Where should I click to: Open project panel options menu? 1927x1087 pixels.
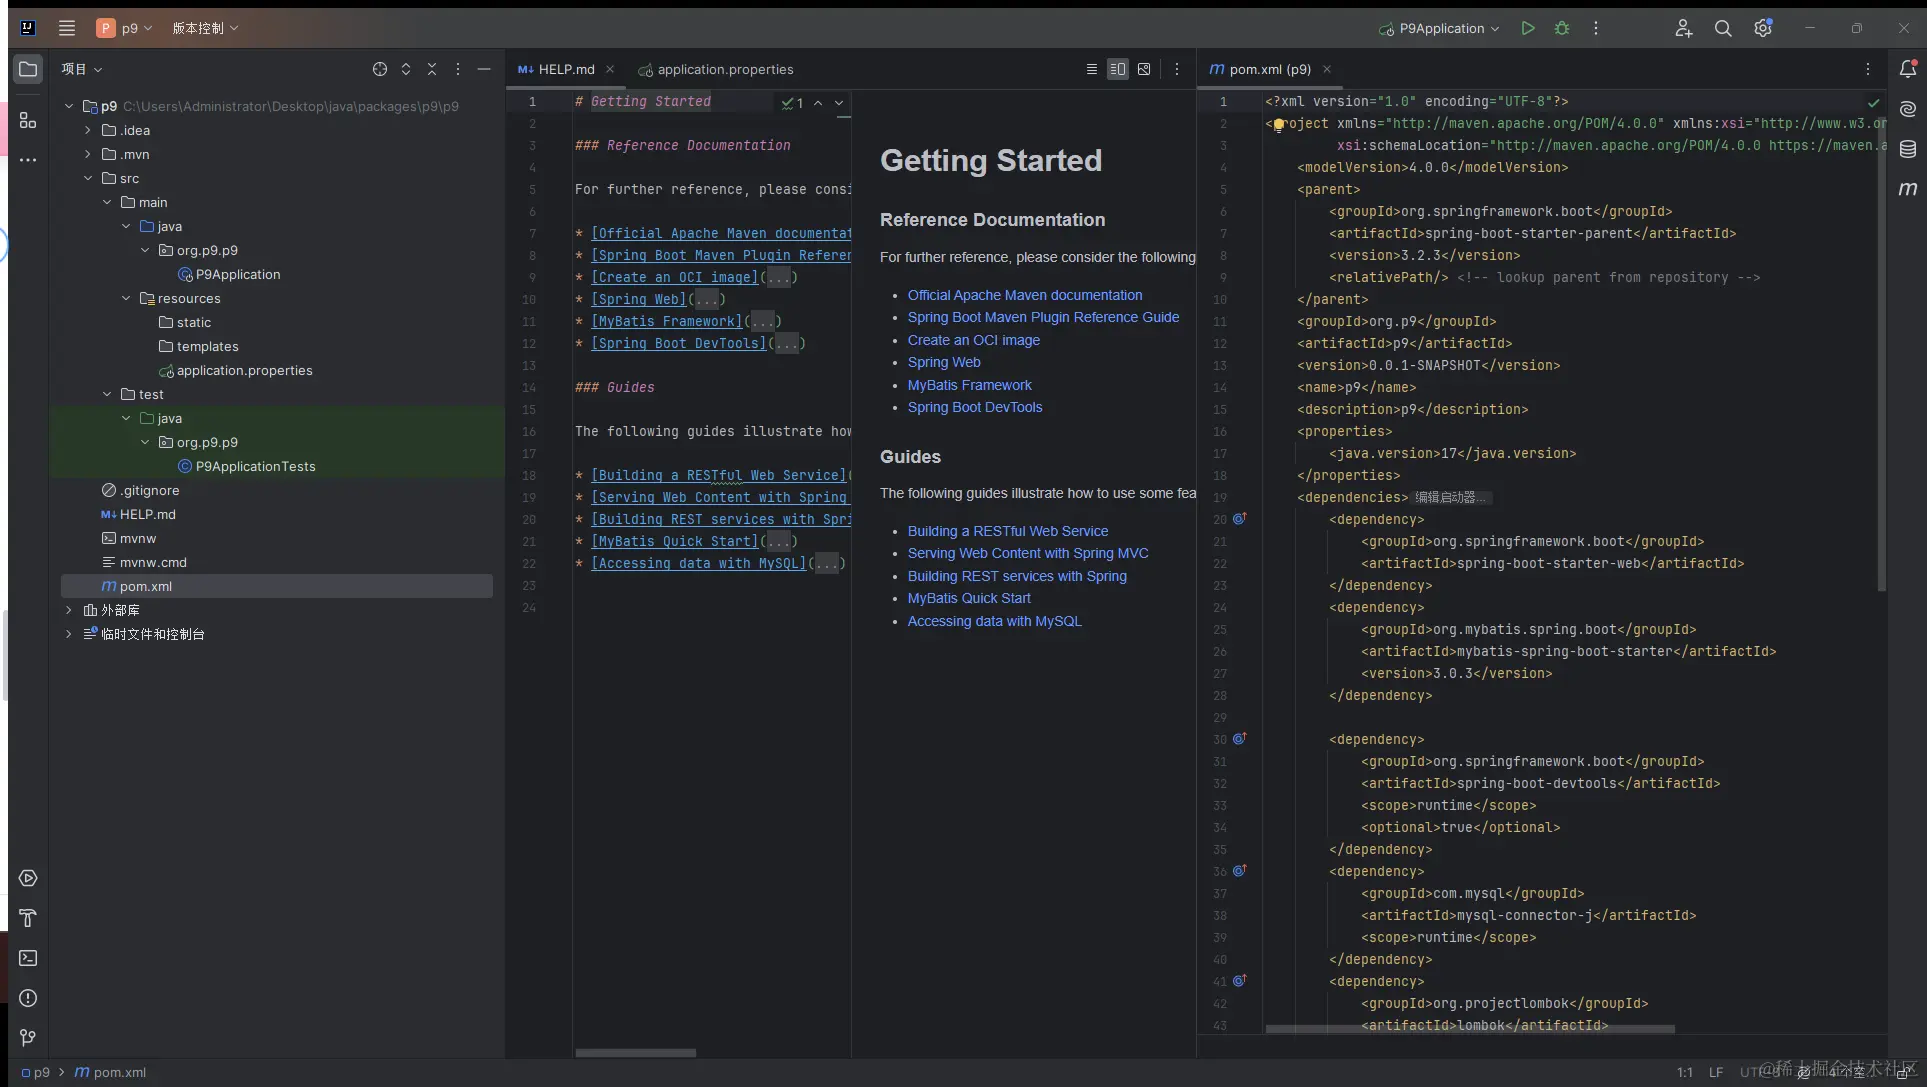[458, 69]
